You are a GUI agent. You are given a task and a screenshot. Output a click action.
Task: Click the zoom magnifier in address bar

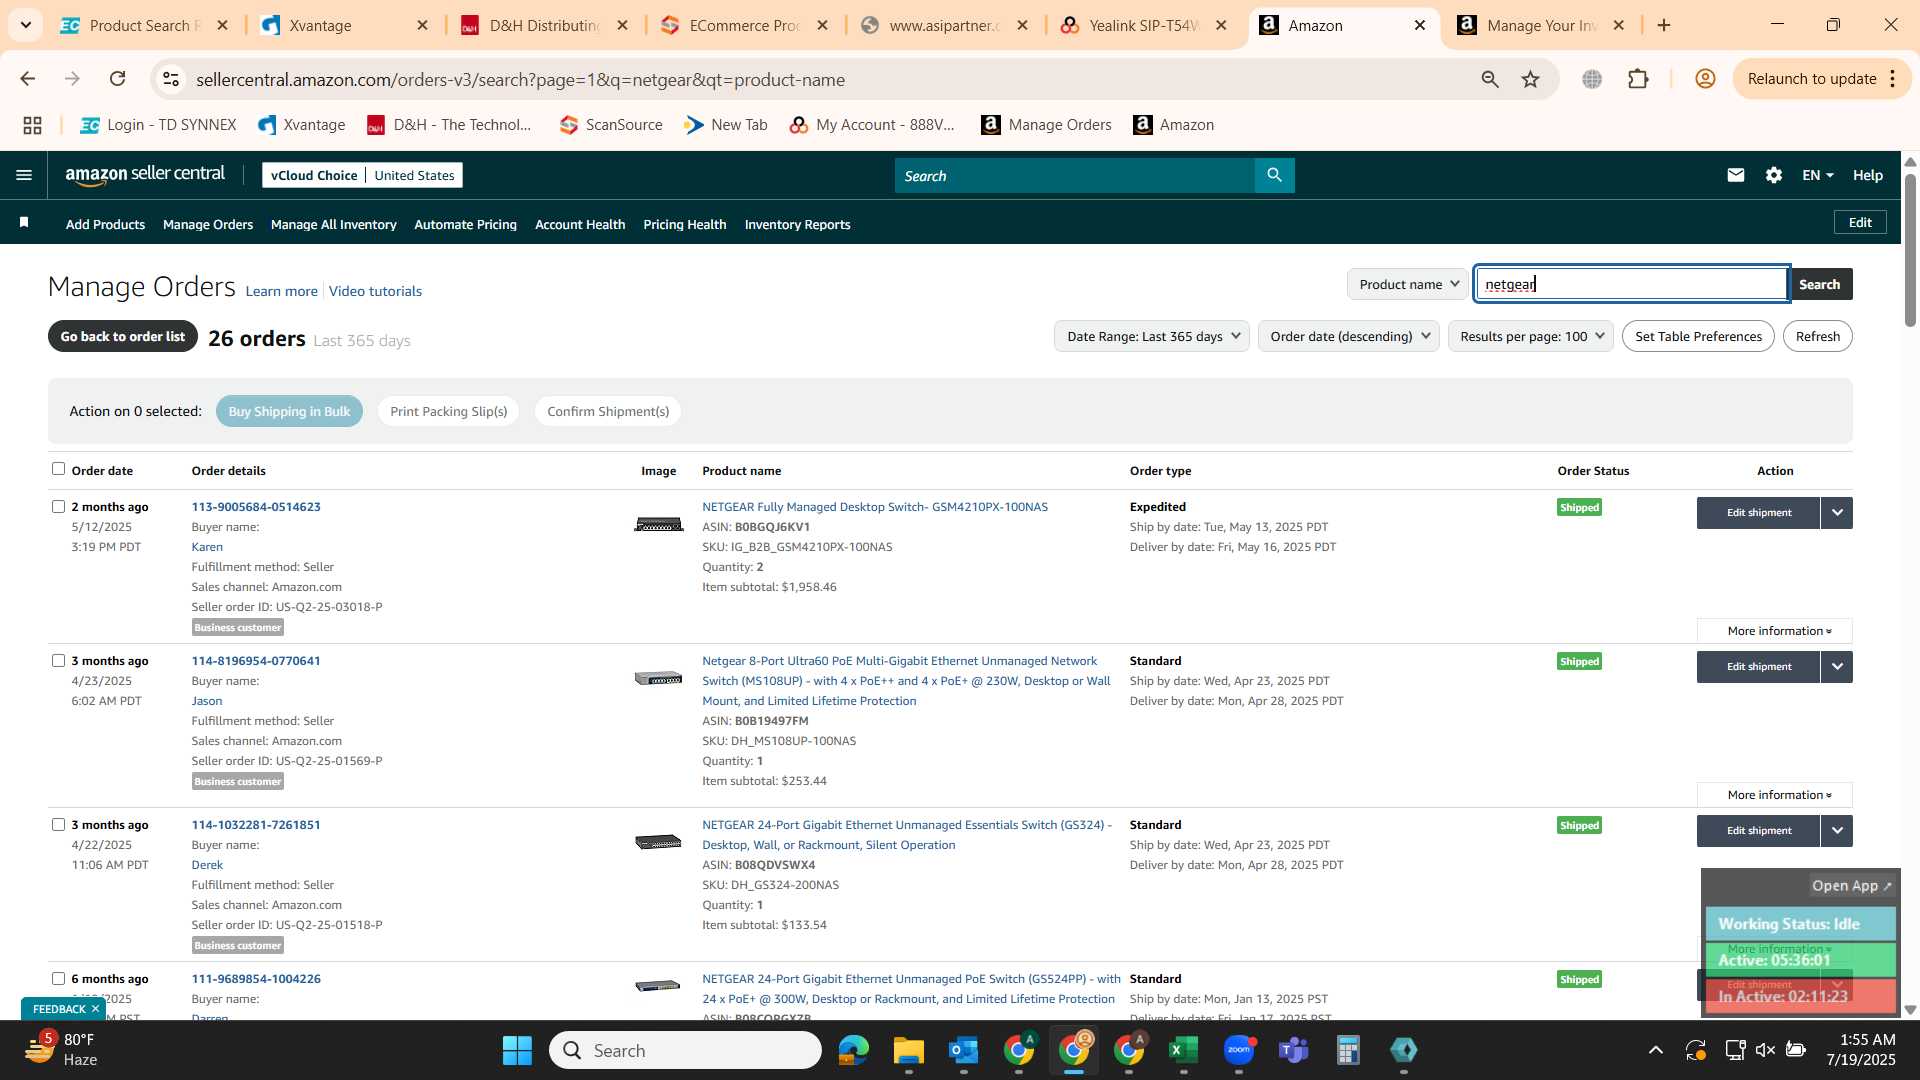[1490, 79]
